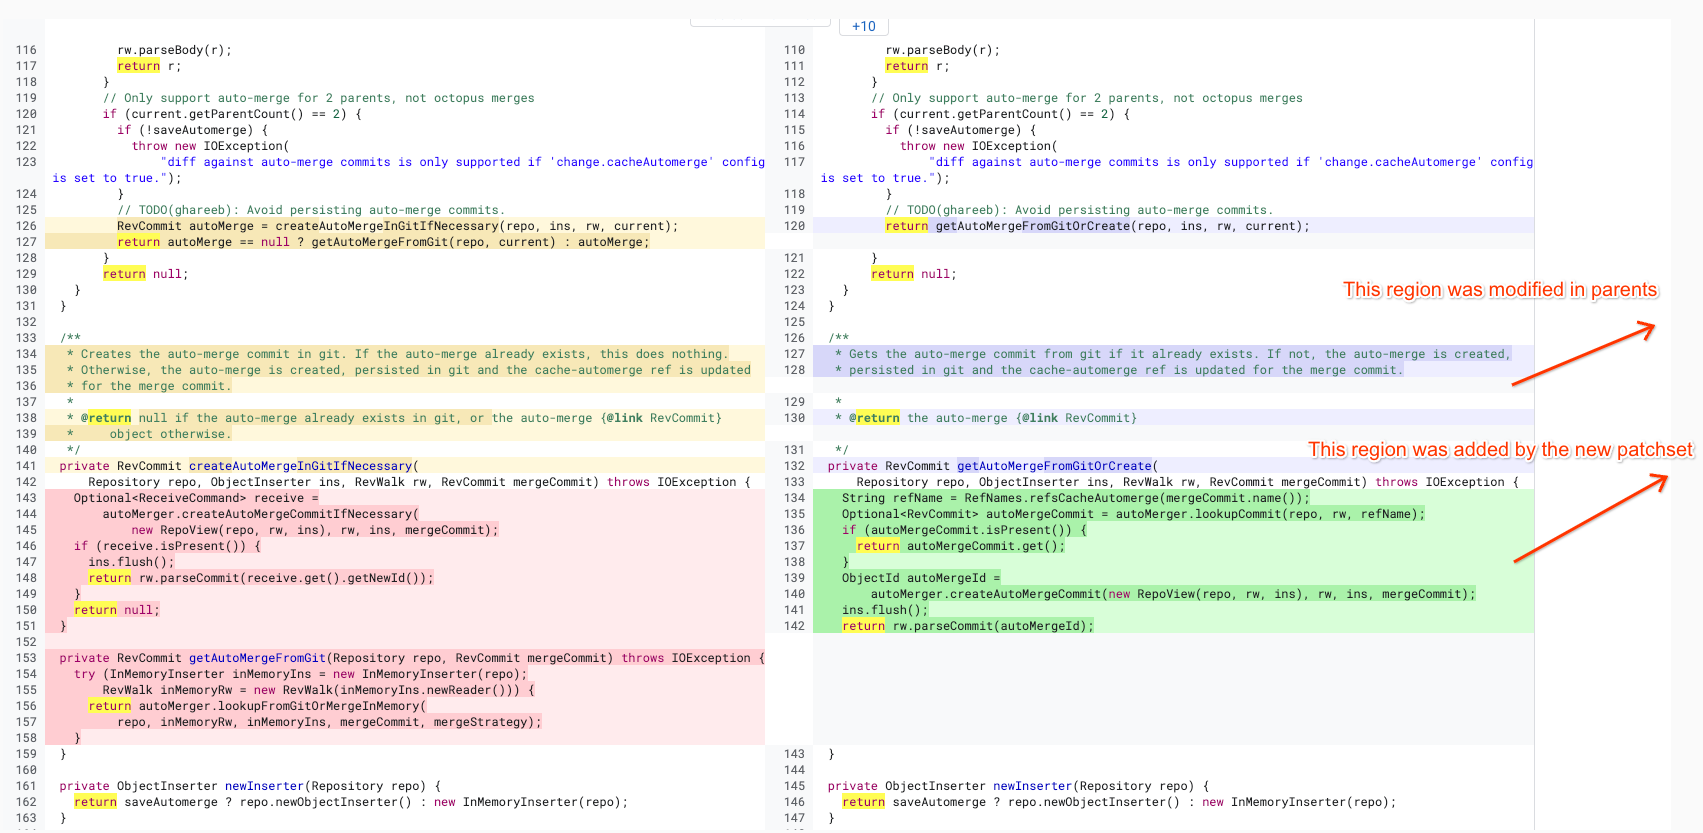Click highlighted return keyword on right line 142
Screen dimensions: 1703x833
click(863, 626)
